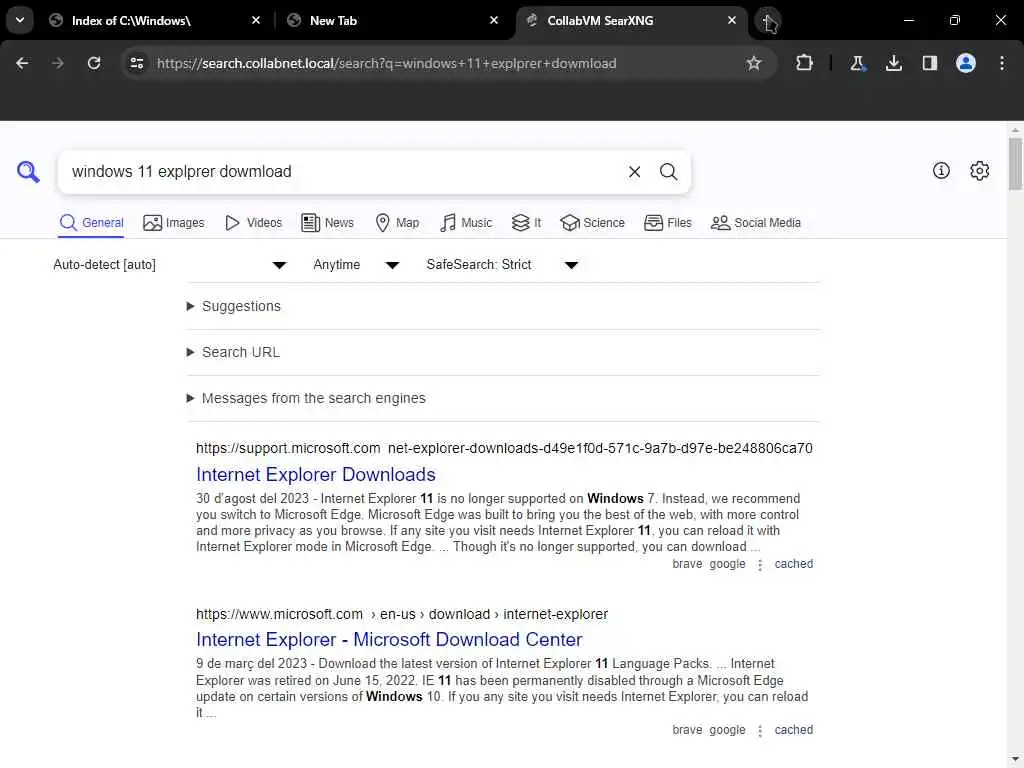Switch to Videos search category
This screenshot has width=1024, height=768.
point(253,223)
